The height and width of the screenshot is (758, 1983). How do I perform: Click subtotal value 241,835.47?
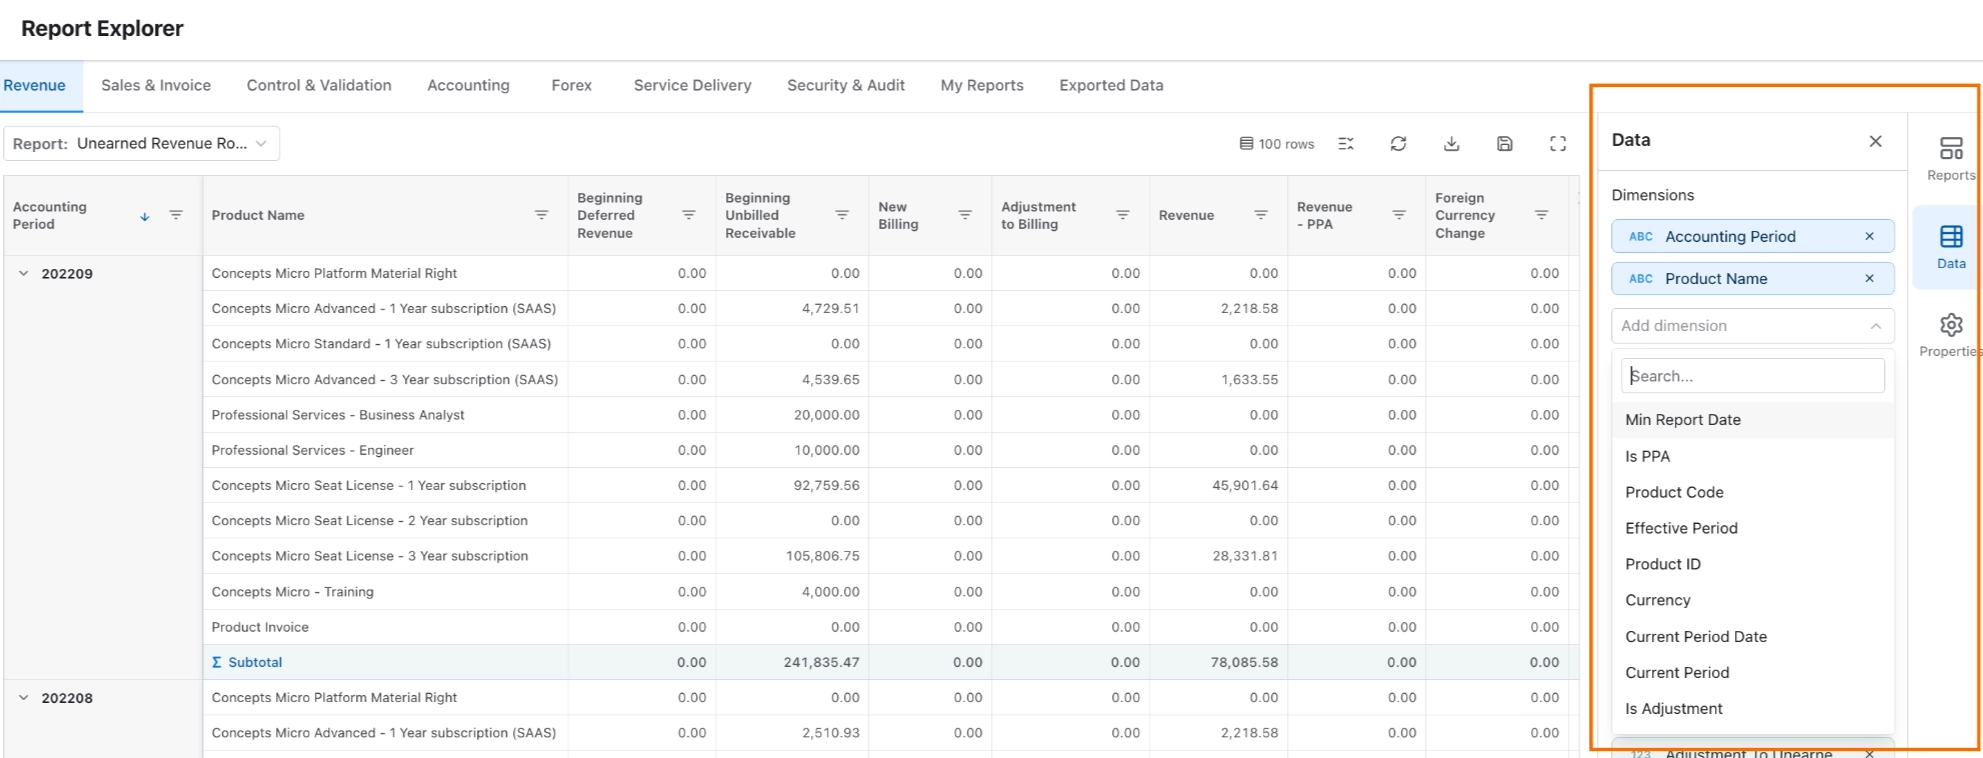click(821, 662)
